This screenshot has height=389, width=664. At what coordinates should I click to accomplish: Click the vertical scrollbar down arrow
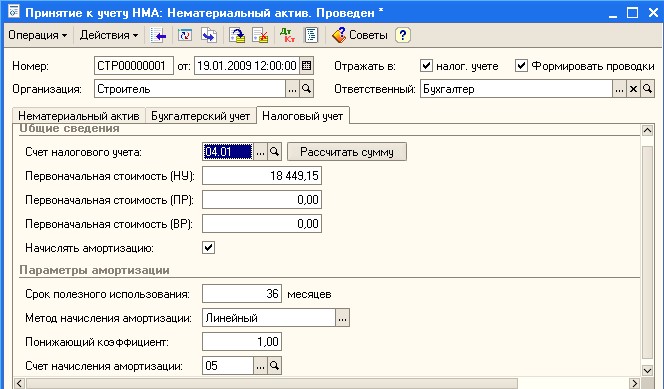click(x=647, y=371)
